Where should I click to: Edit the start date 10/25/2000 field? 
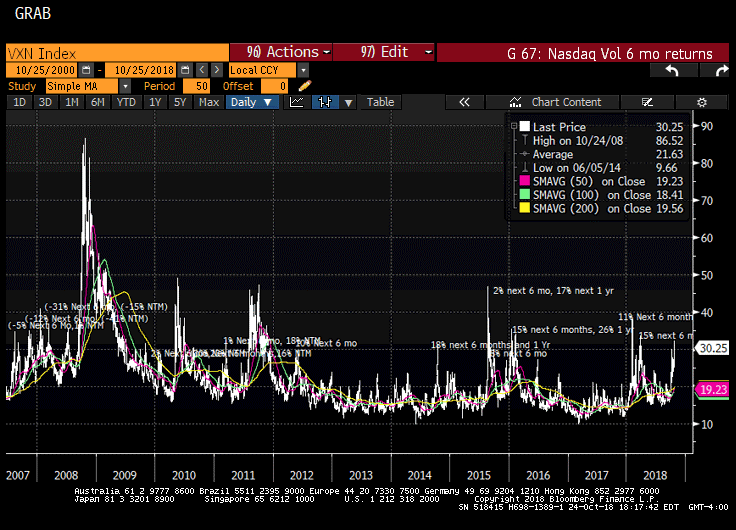click(x=43, y=70)
